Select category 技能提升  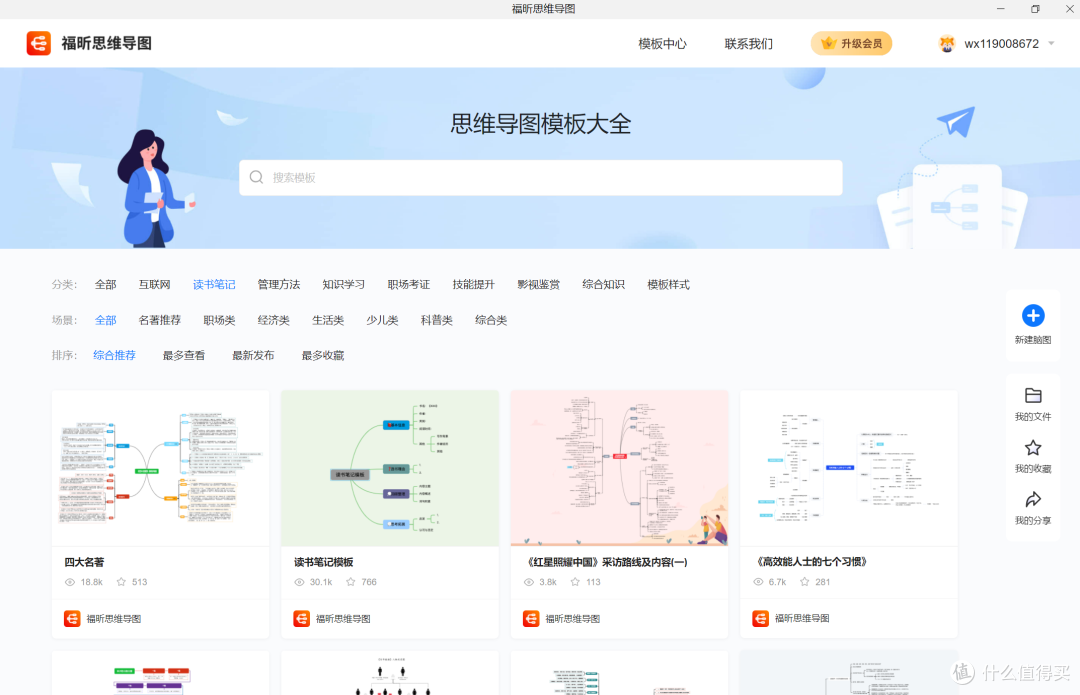473,284
